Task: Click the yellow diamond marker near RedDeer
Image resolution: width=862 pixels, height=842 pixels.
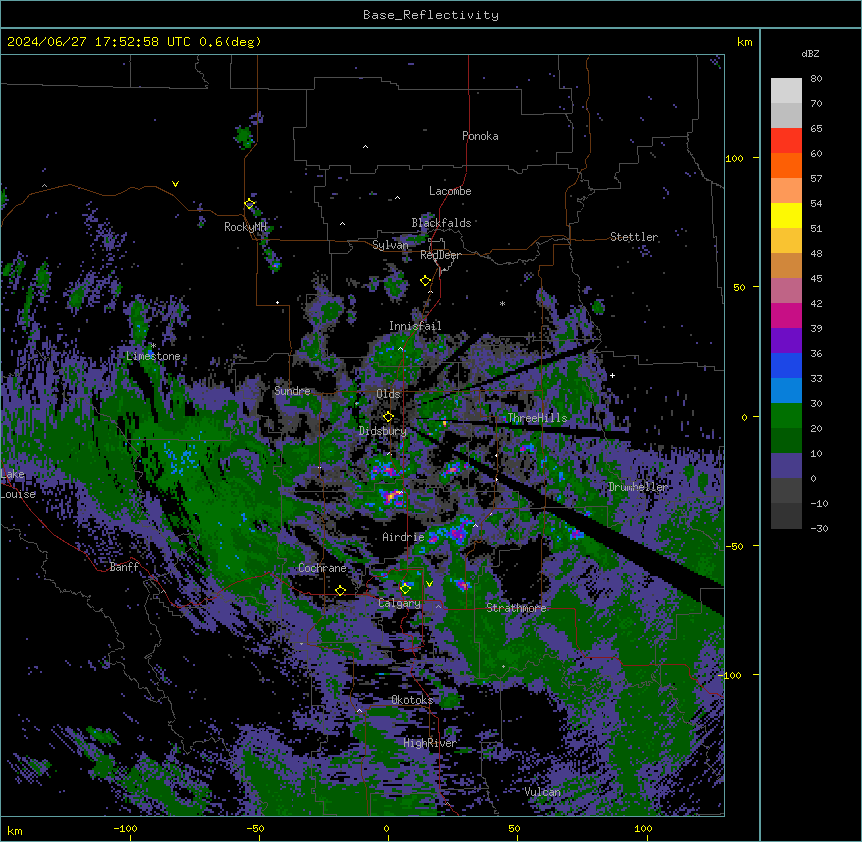Action: [x=426, y=281]
